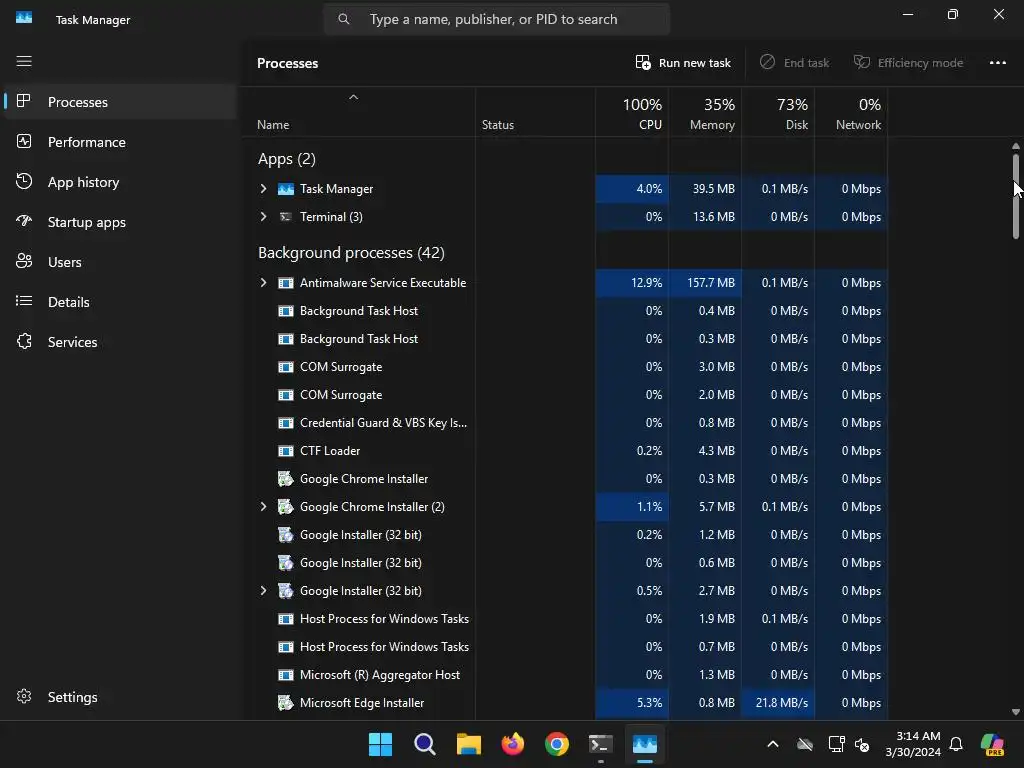The image size is (1024, 768).
Task: Sort processes by CPU column
Action: point(632,112)
